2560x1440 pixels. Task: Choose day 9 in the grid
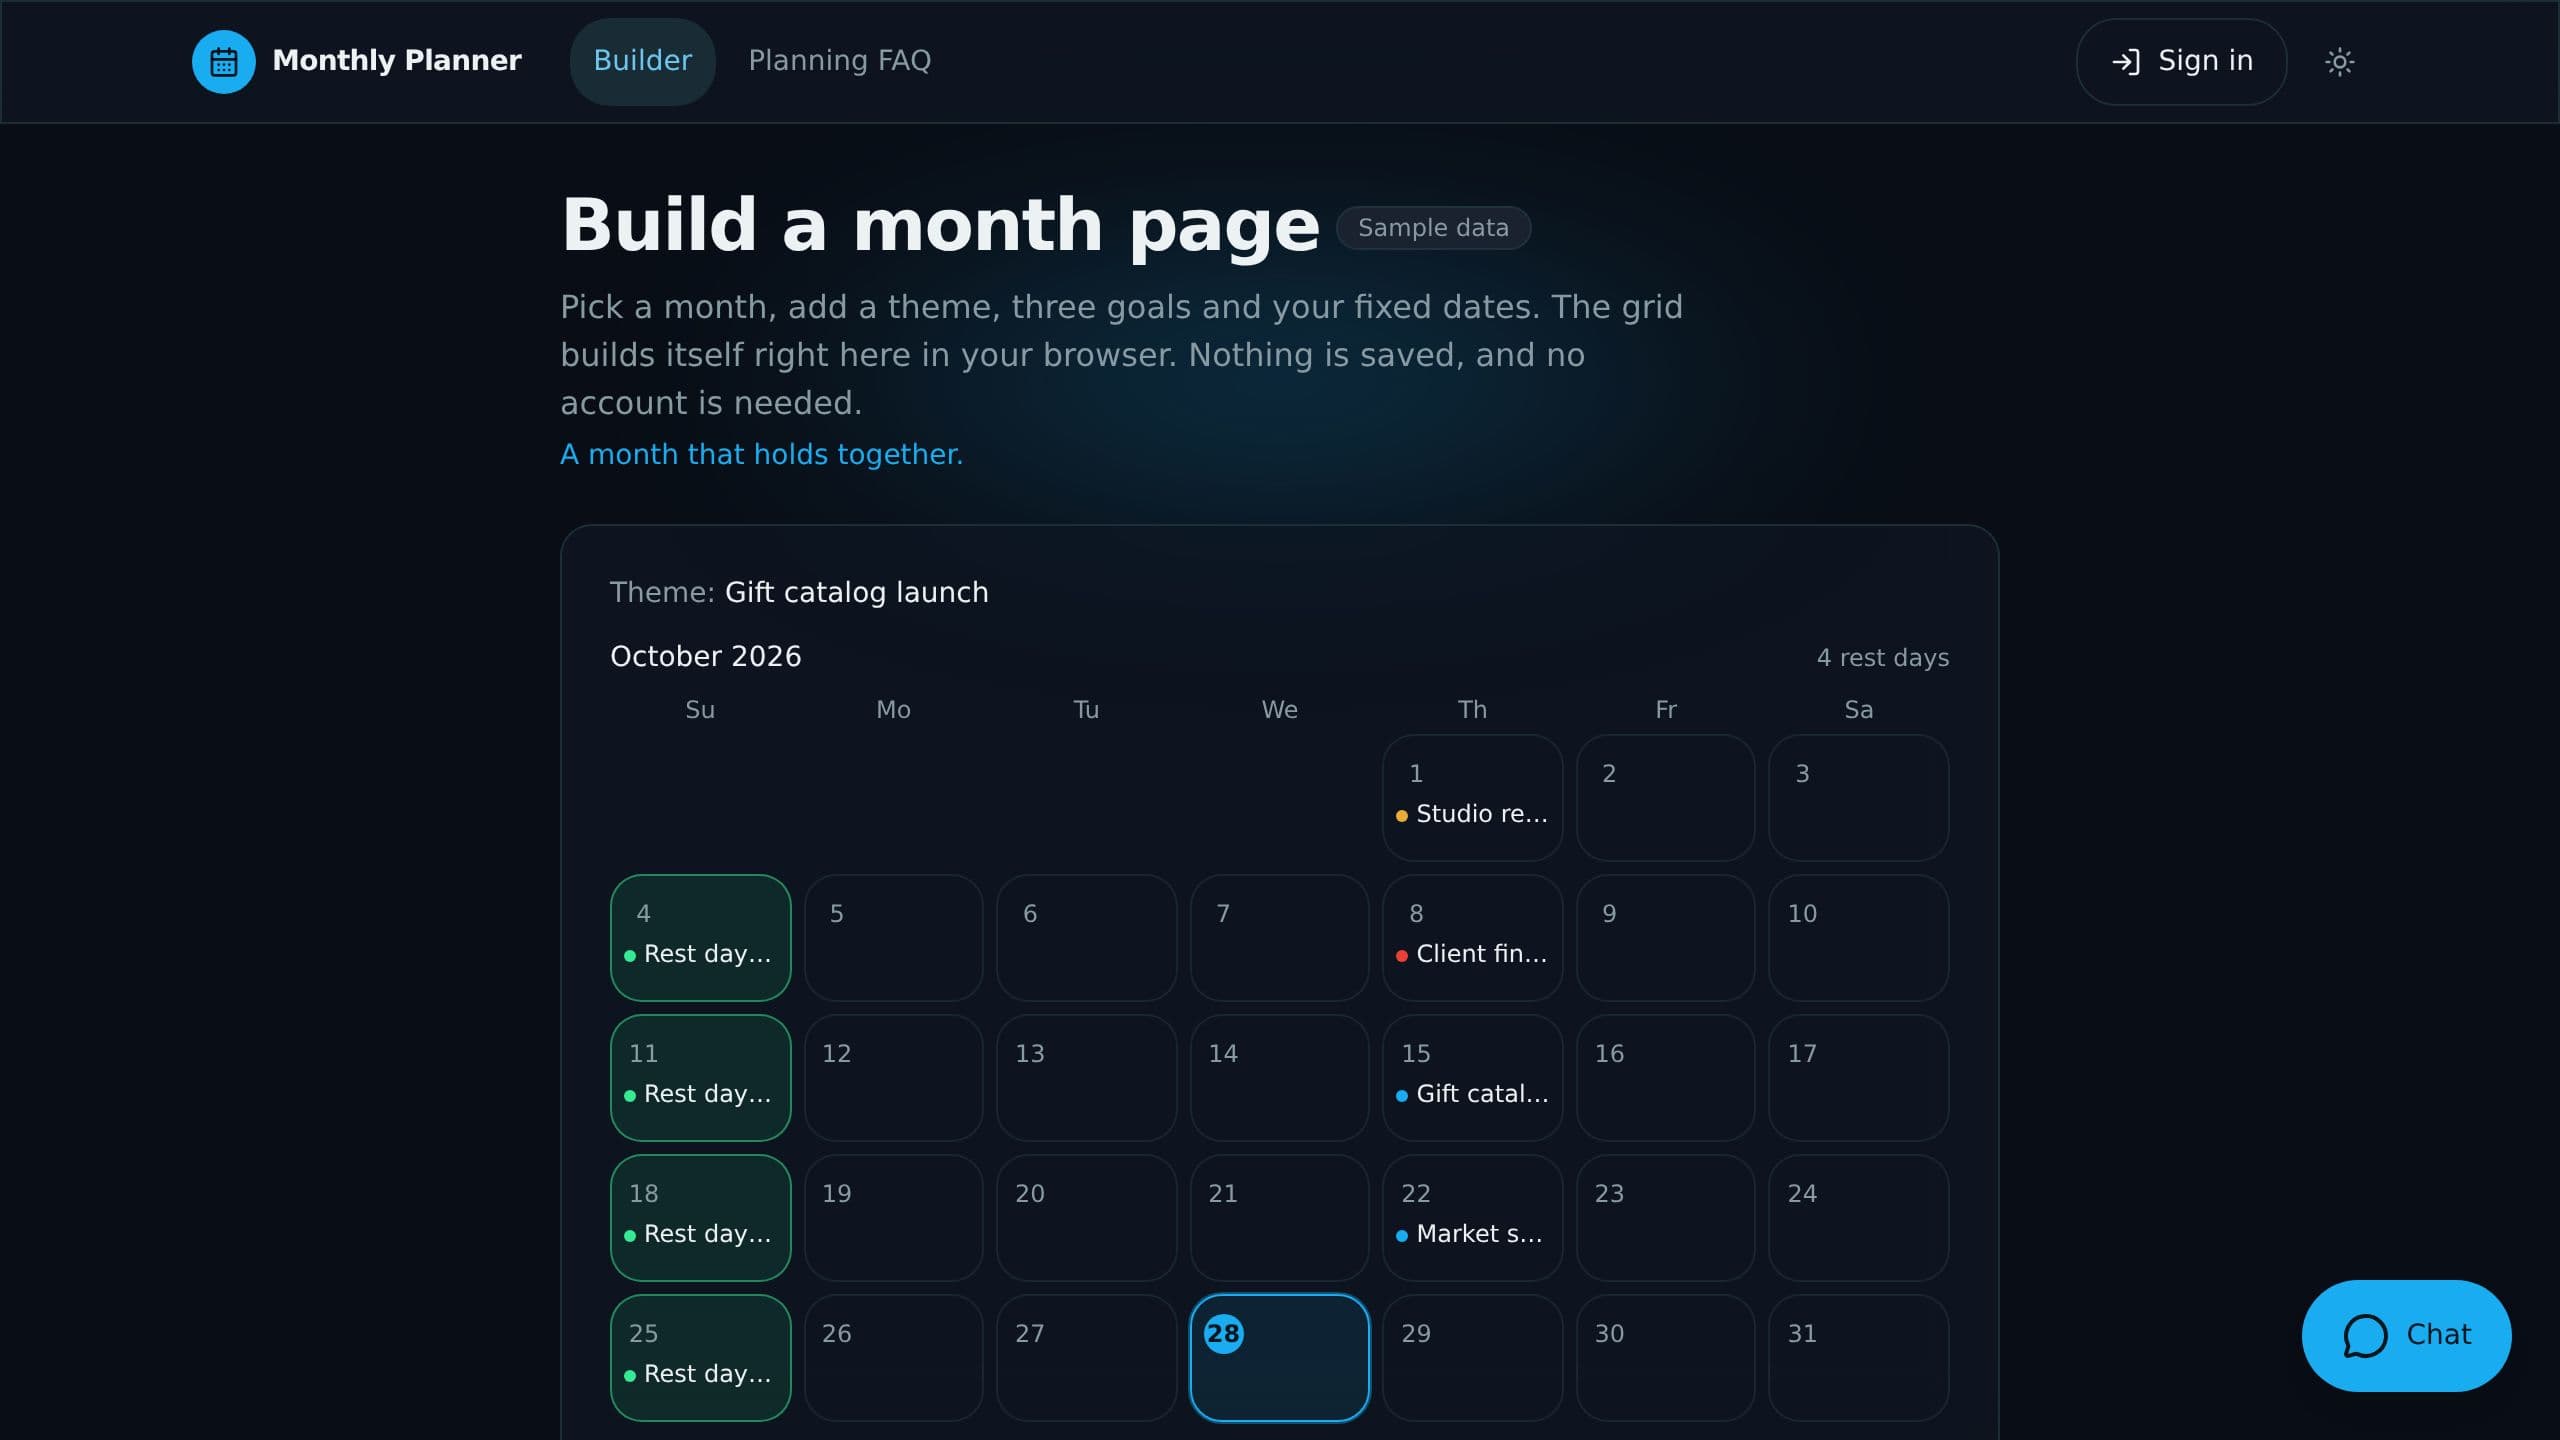pos(1665,937)
